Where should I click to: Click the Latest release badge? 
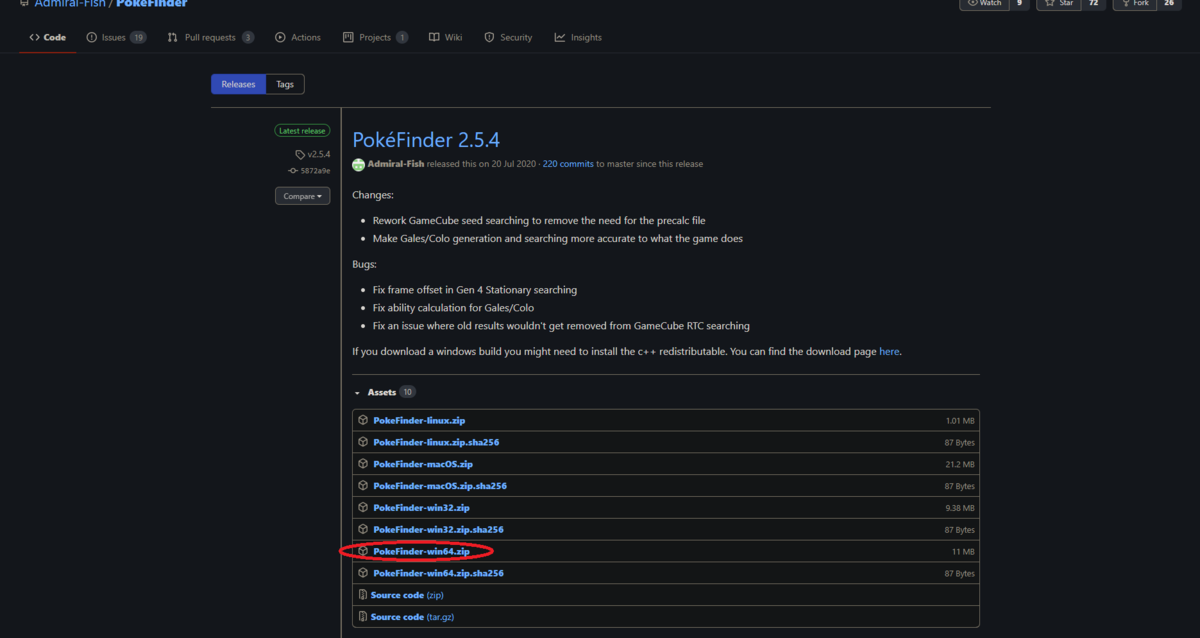tap(302, 131)
